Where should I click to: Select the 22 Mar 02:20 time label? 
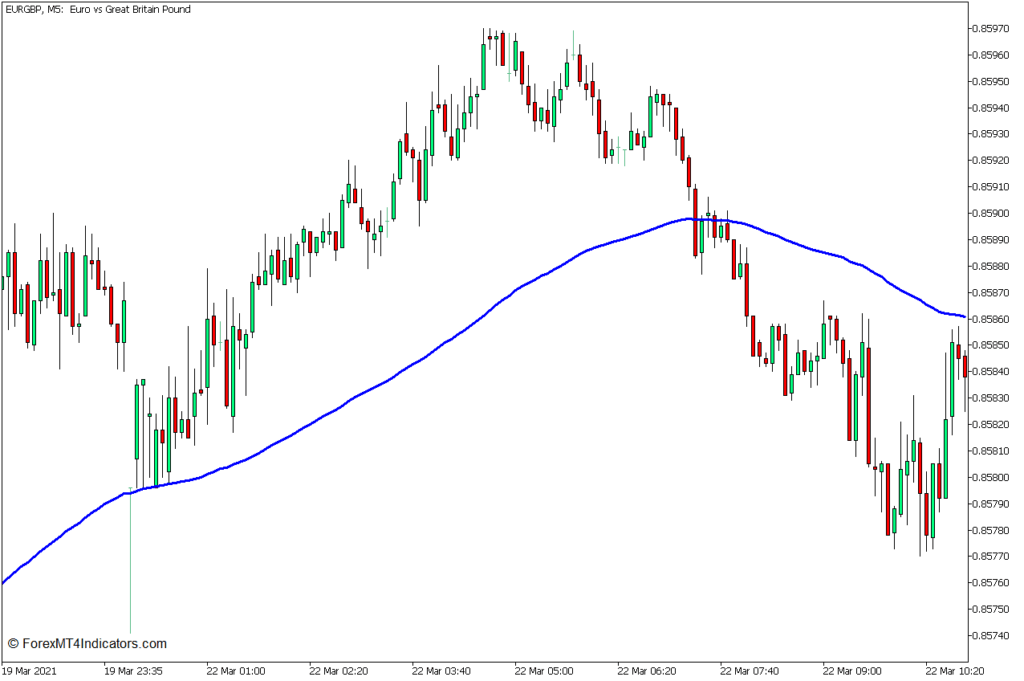pos(340,670)
